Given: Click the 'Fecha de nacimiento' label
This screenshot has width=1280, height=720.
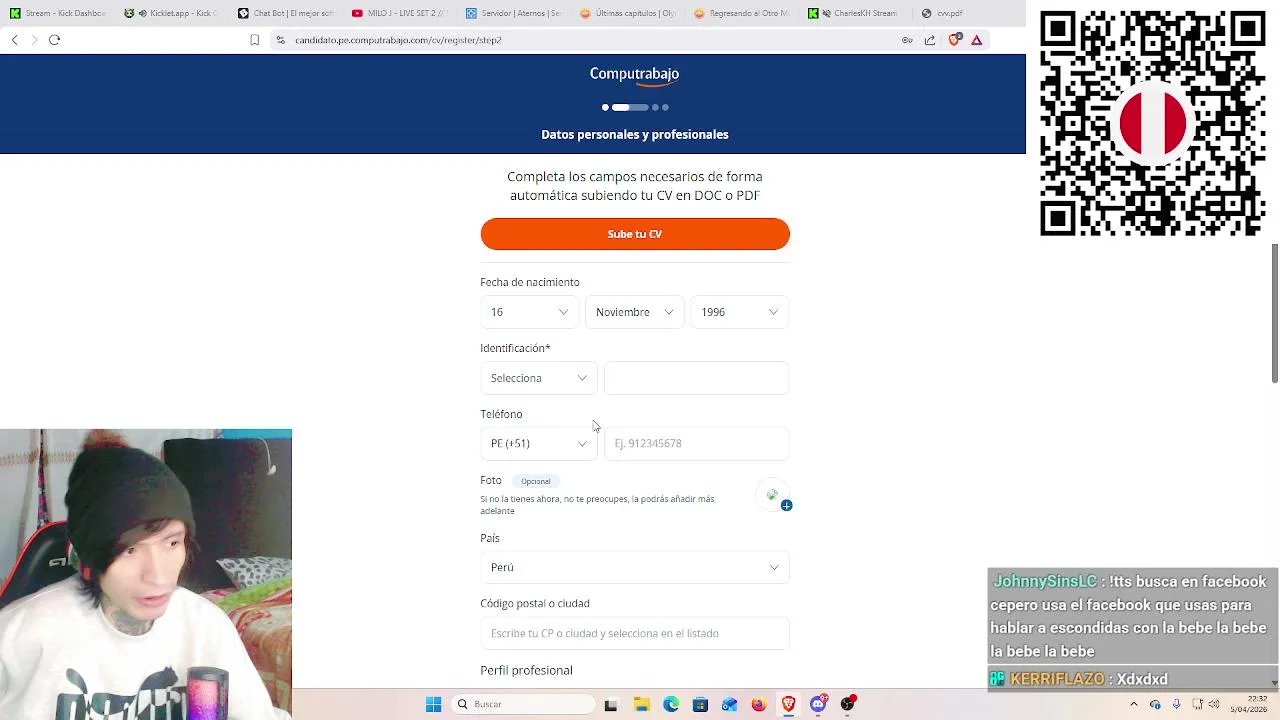Looking at the screenshot, I should pos(530,282).
